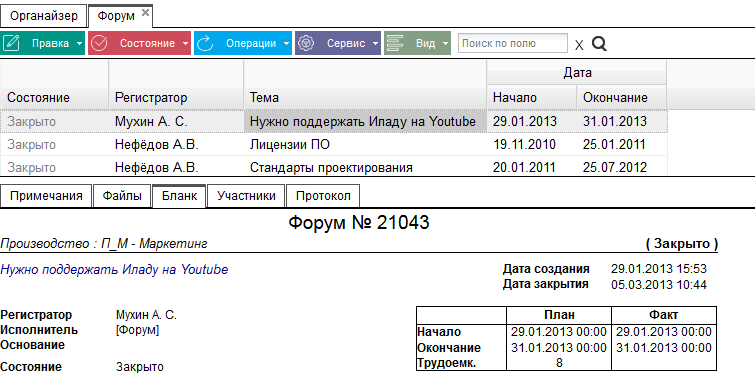Viewport: 755px width, 375px height.
Task: Click start date 29.01.2013 grid cell
Action: pyautogui.click(x=532, y=122)
